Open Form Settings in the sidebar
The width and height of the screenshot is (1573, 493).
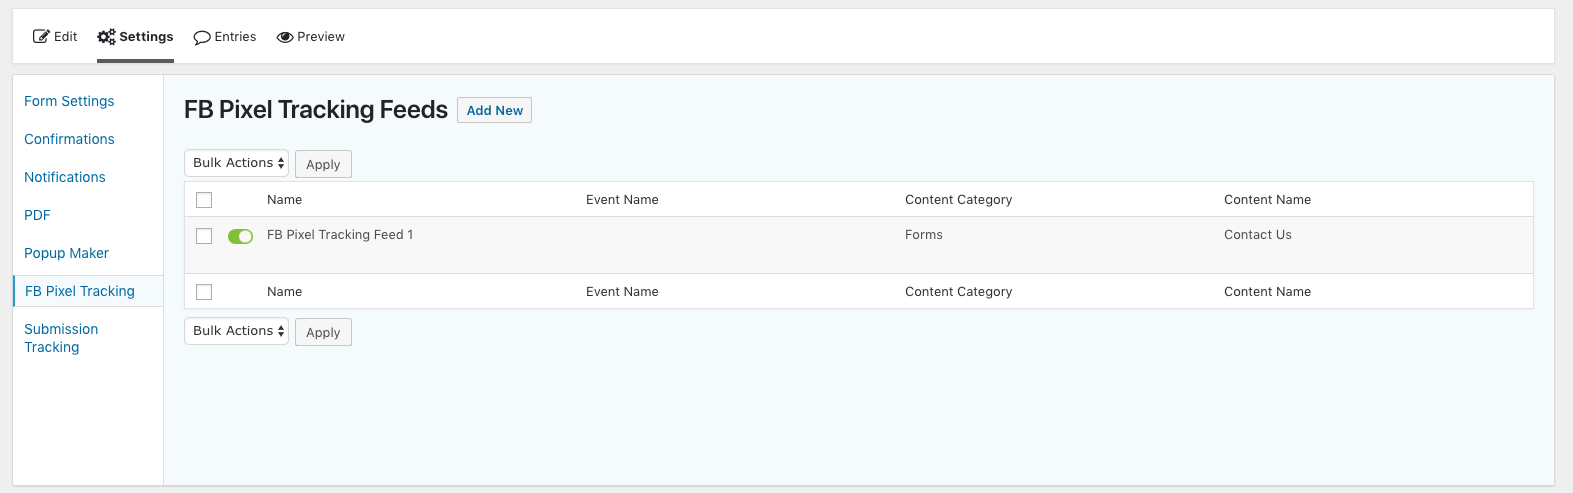[x=69, y=101]
